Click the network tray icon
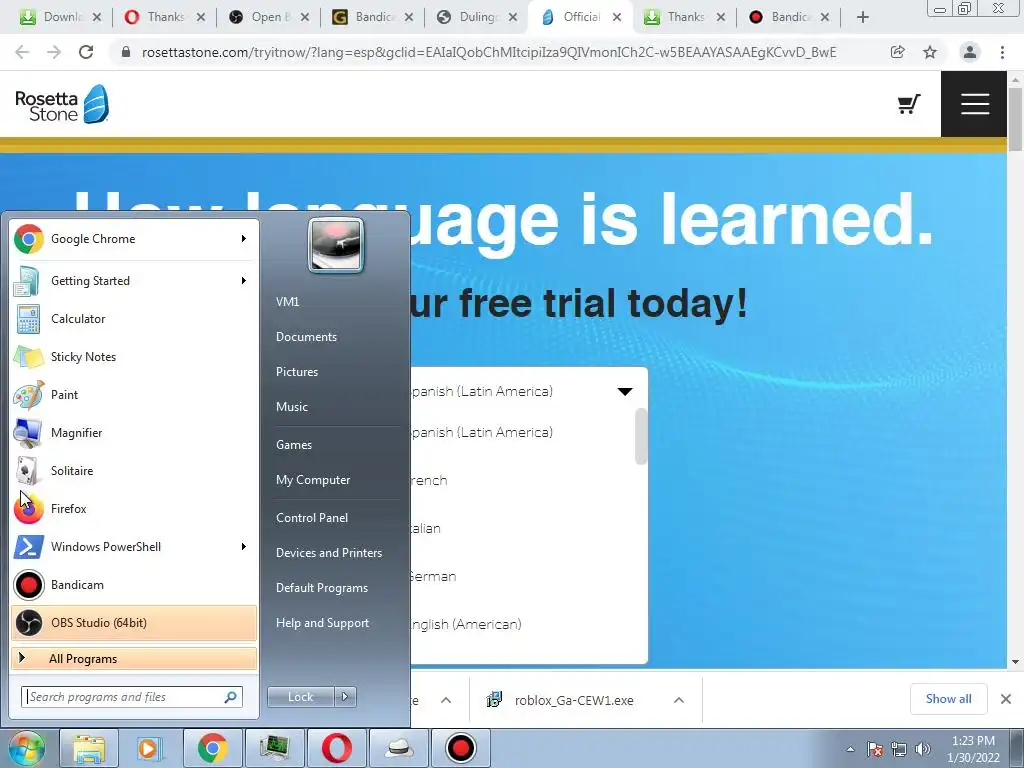The image size is (1024, 768). pyautogui.click(x=899, y=749)
